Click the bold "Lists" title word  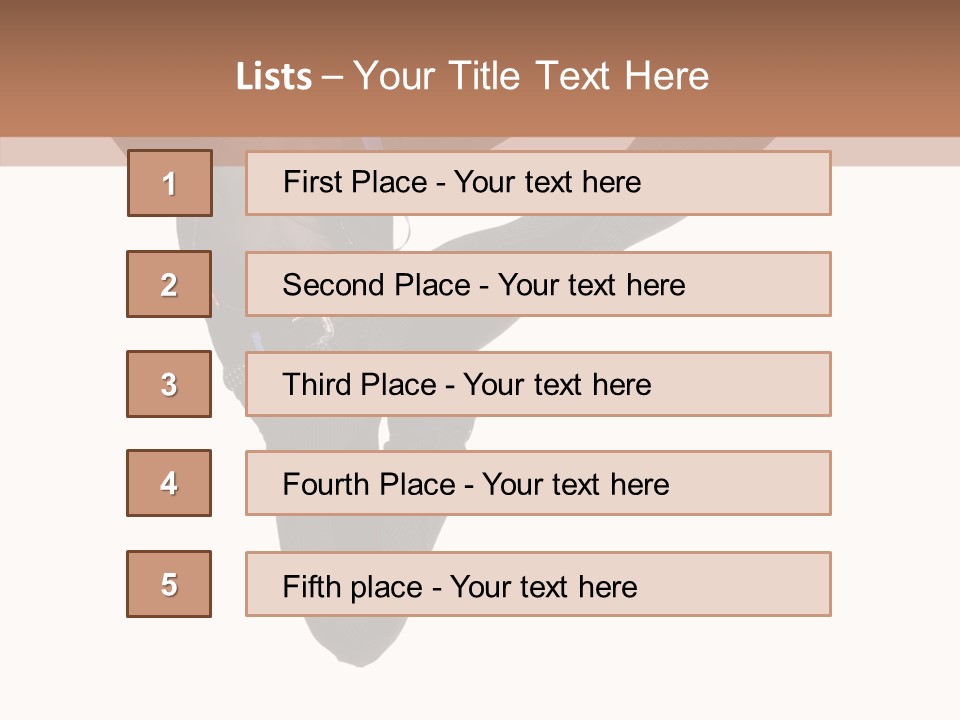(273, 77)
